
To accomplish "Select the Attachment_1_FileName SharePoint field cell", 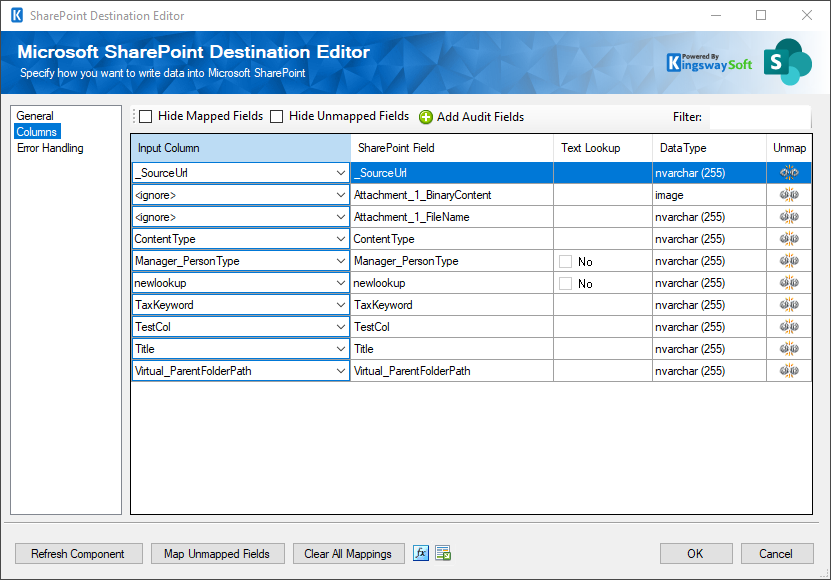I will [452, 217].
